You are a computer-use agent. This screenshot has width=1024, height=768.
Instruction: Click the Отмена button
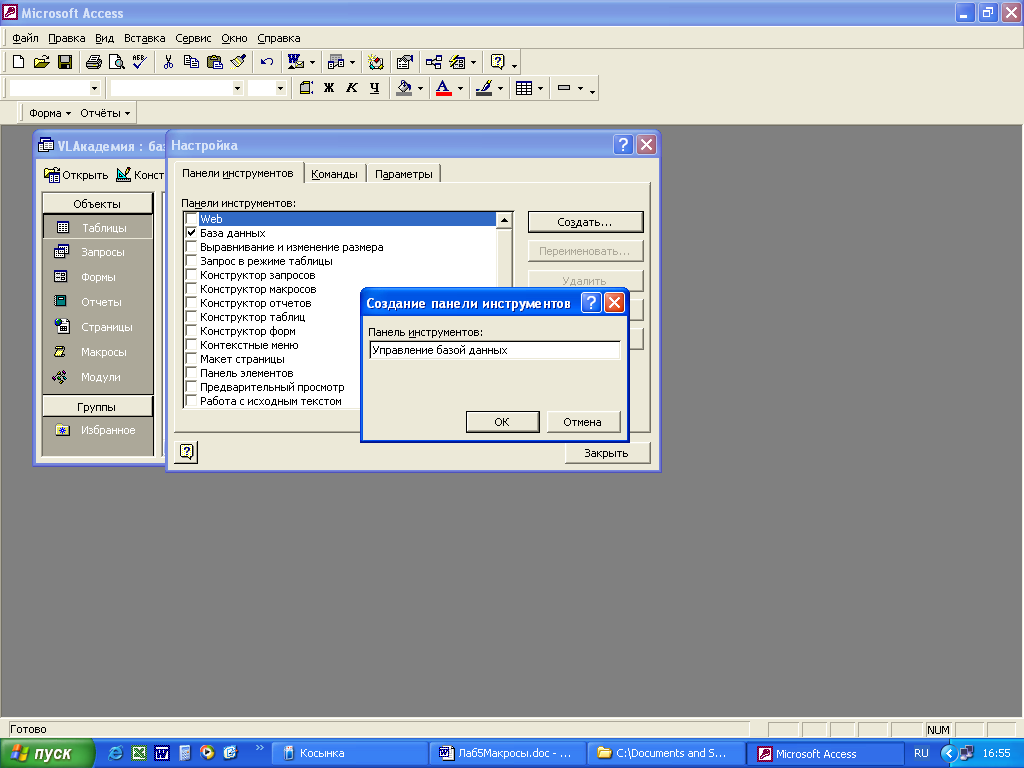tap(583, 422)
